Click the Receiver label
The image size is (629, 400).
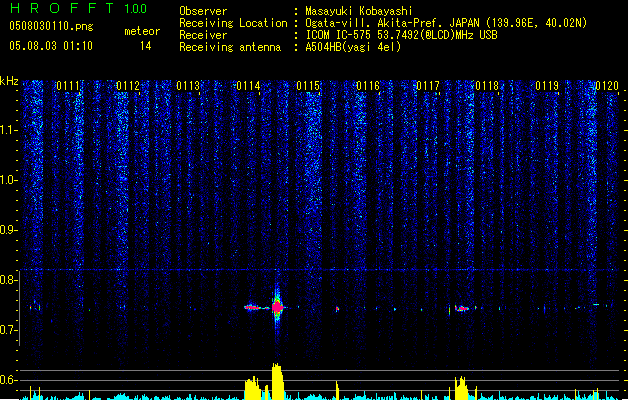(x=203, y=35)
